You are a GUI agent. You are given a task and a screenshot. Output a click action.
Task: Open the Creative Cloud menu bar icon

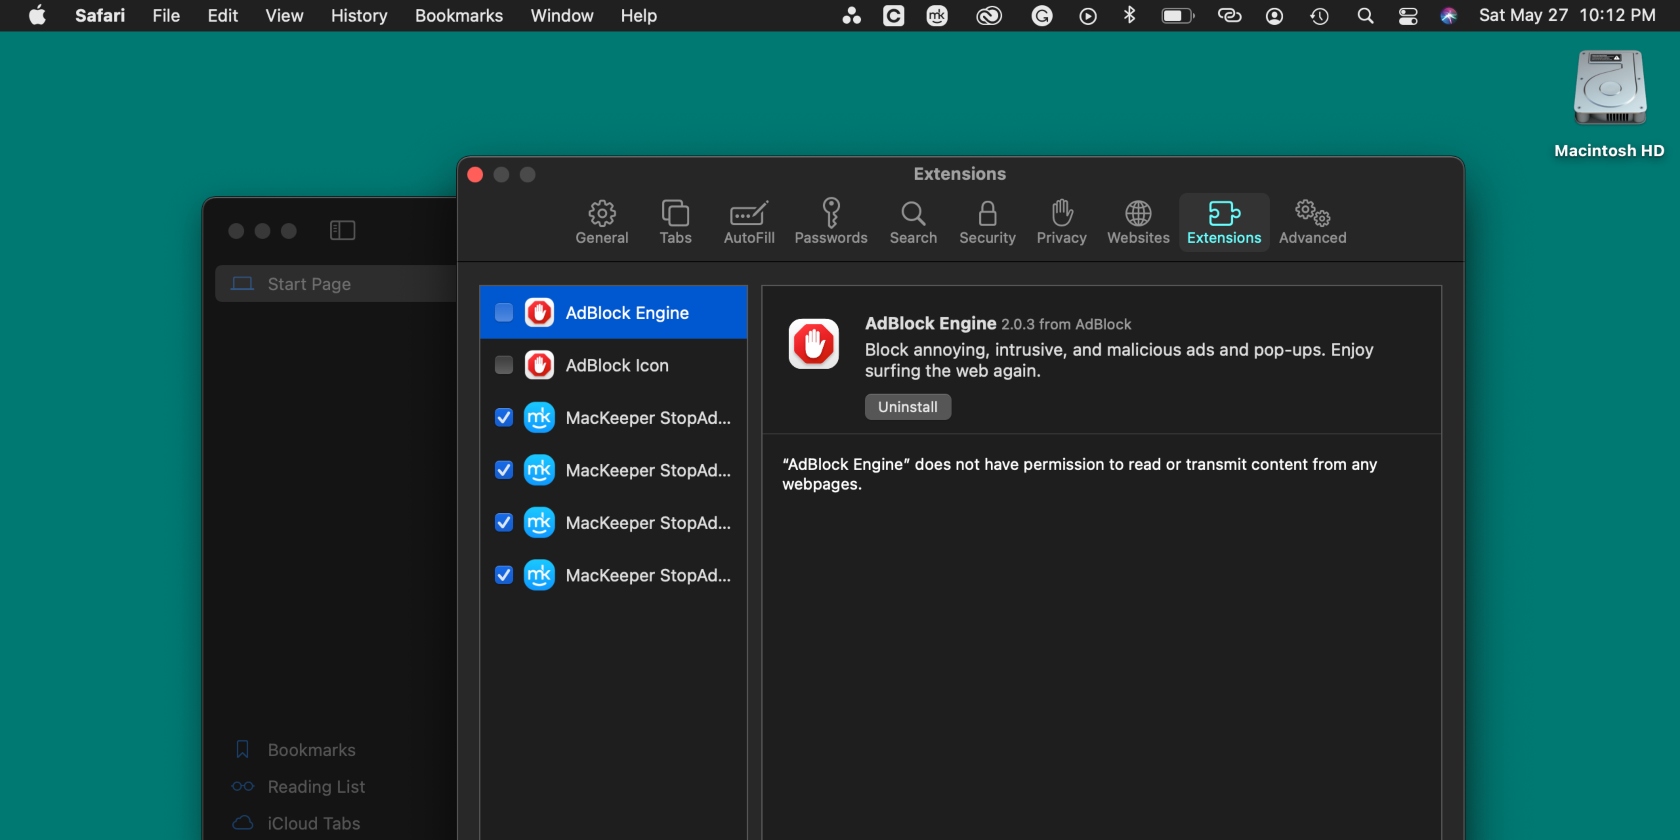(x=989, y=16)
